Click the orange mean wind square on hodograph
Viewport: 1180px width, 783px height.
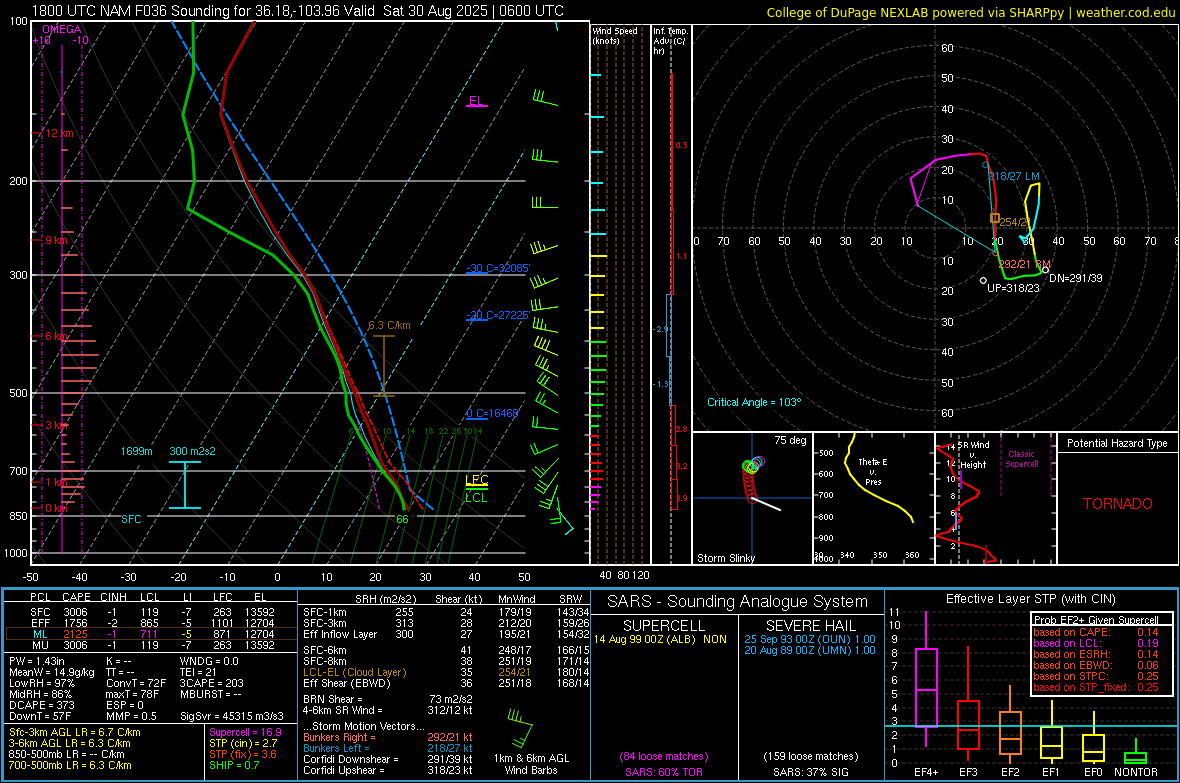click(x=995, y=218)
